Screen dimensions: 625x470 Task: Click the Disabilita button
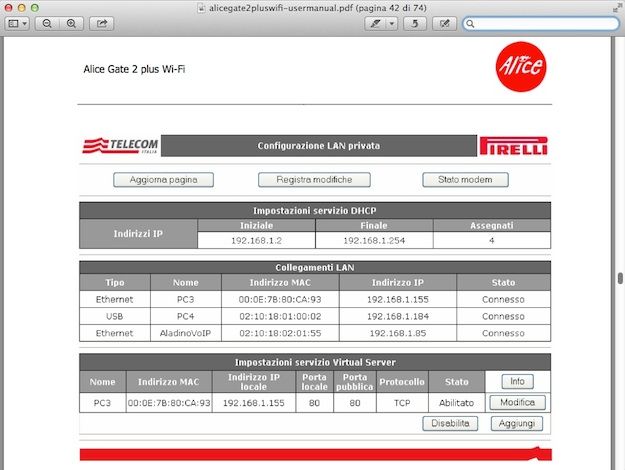coord(450,423)
